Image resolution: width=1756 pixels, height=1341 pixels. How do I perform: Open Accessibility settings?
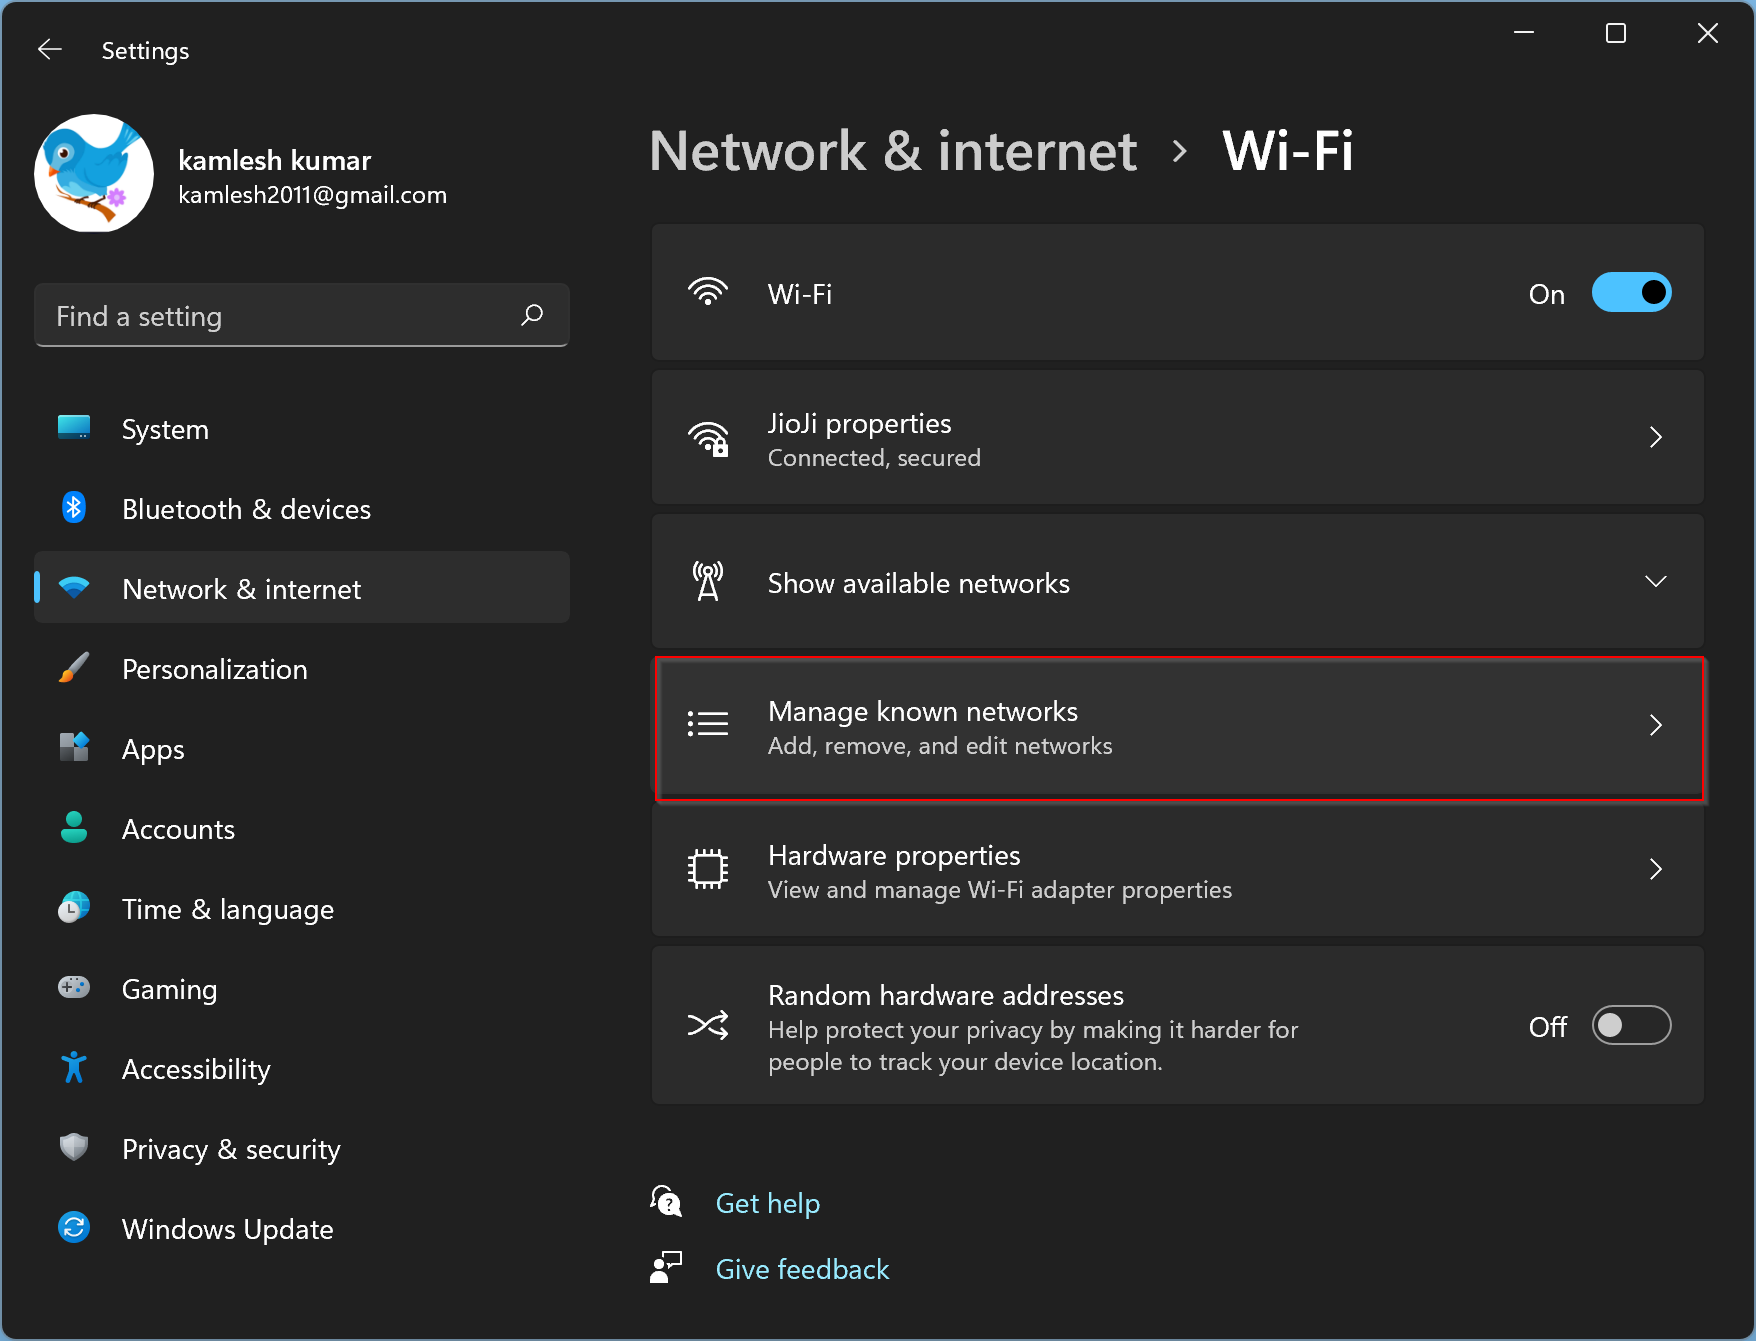click(x=302, y=1069)
